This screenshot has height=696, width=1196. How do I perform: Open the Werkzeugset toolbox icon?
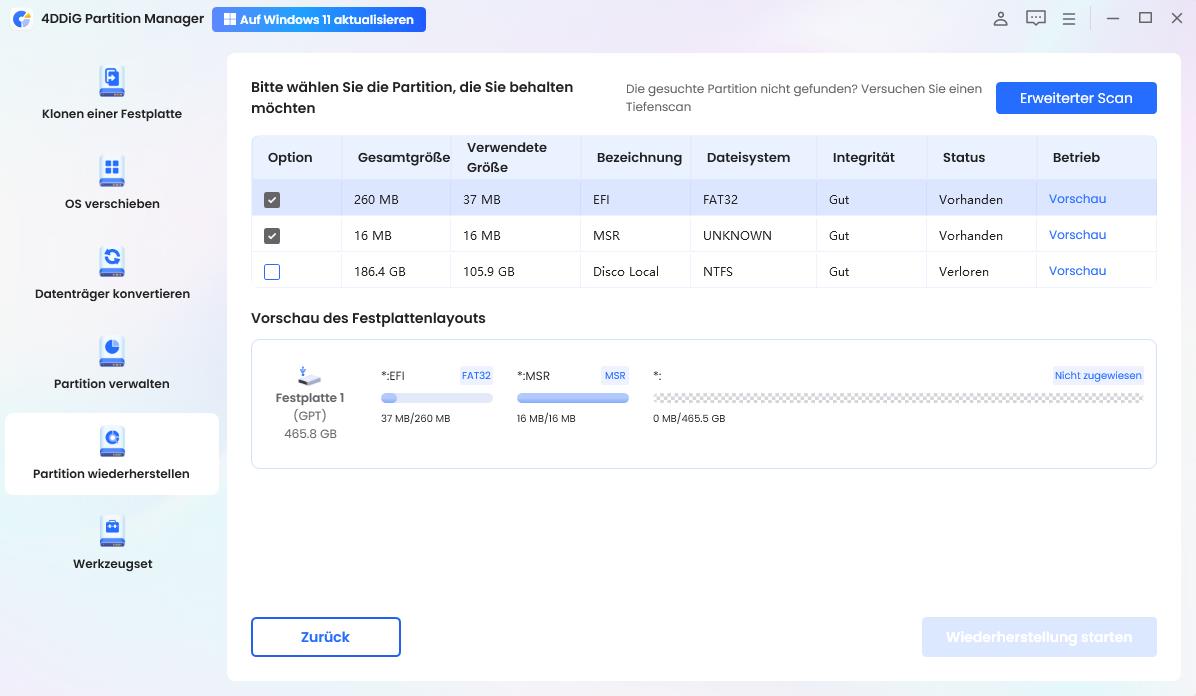click(x=112, y=530)
